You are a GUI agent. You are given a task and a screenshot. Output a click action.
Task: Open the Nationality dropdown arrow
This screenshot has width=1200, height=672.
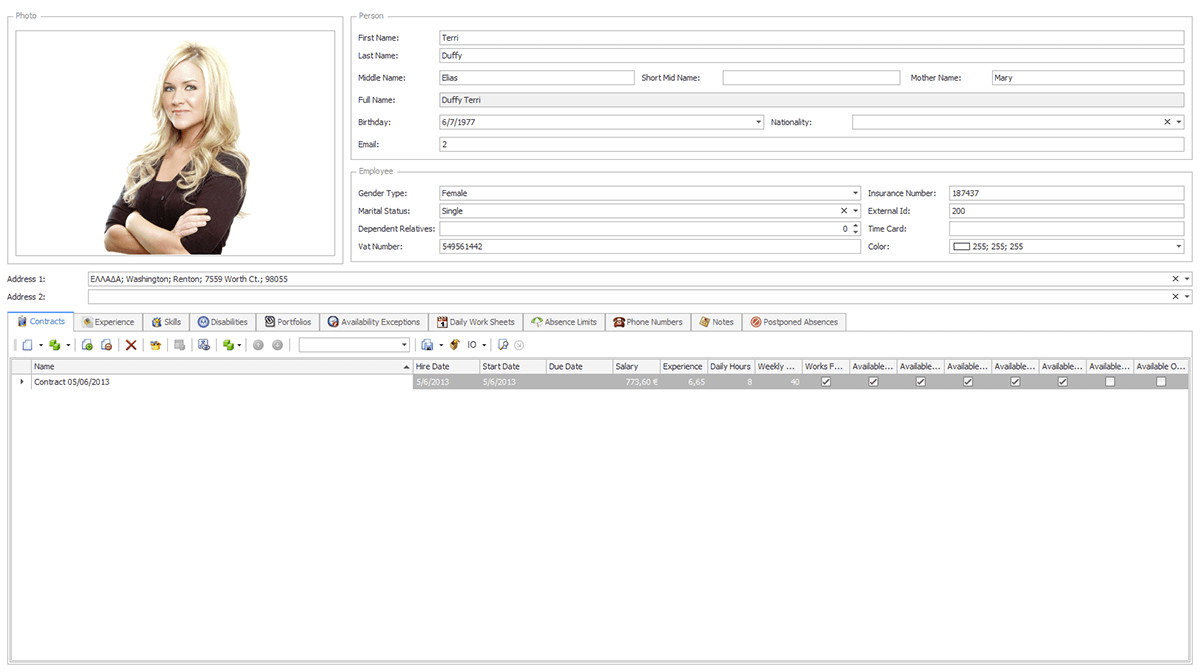1180,122
